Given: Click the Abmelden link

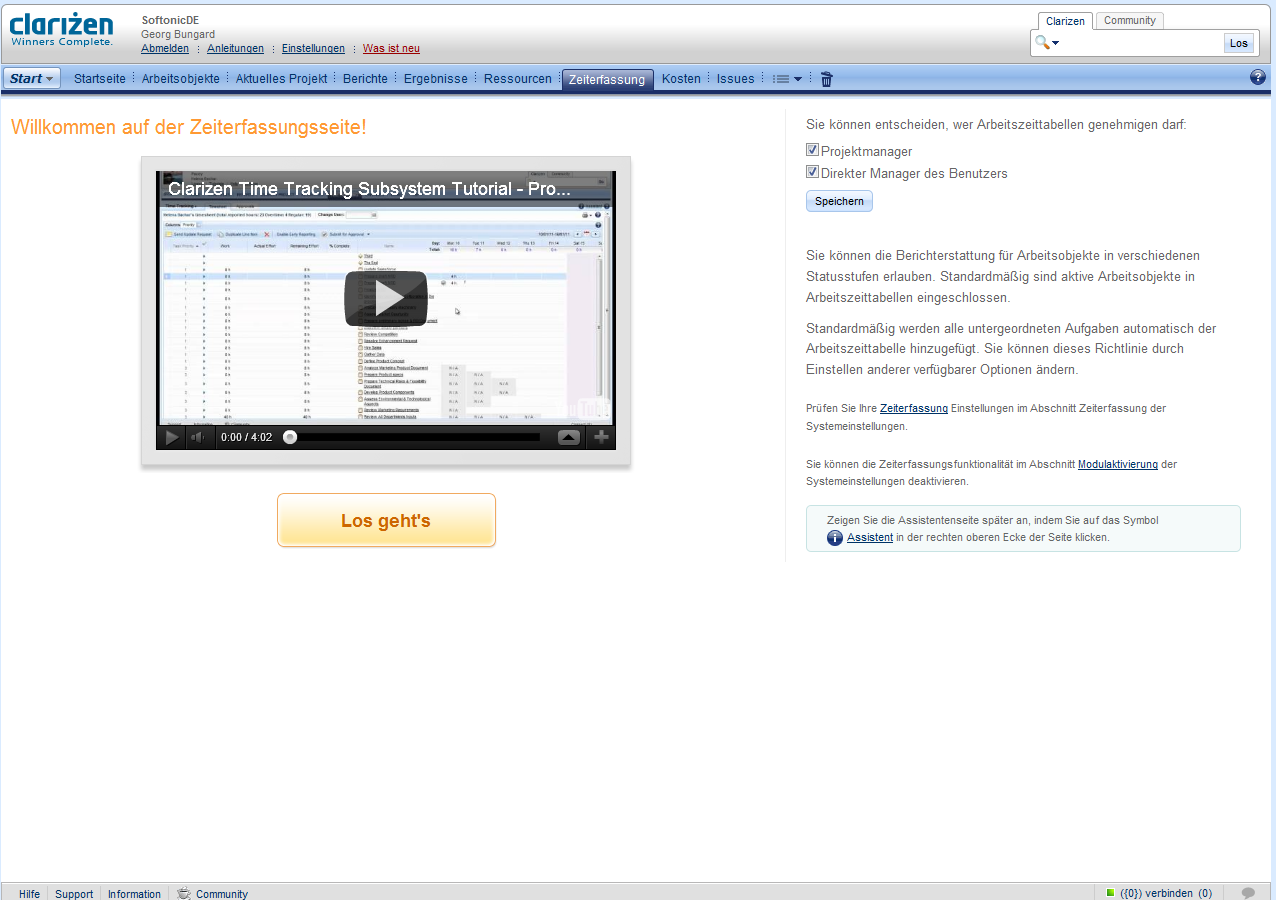Looking at the screenshot, I should [x=165, y=48].
